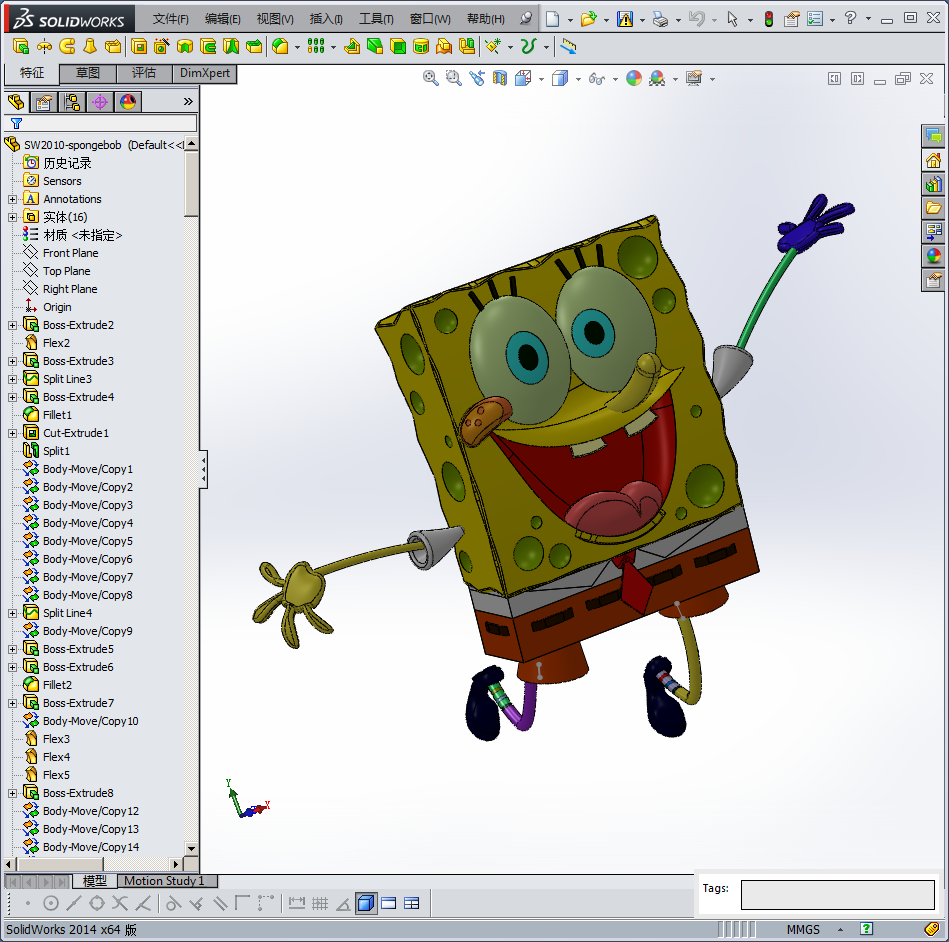This screenshot has width=949, height=942.
Task: Select Front Plane in feature tree
Action: (70, 253)
